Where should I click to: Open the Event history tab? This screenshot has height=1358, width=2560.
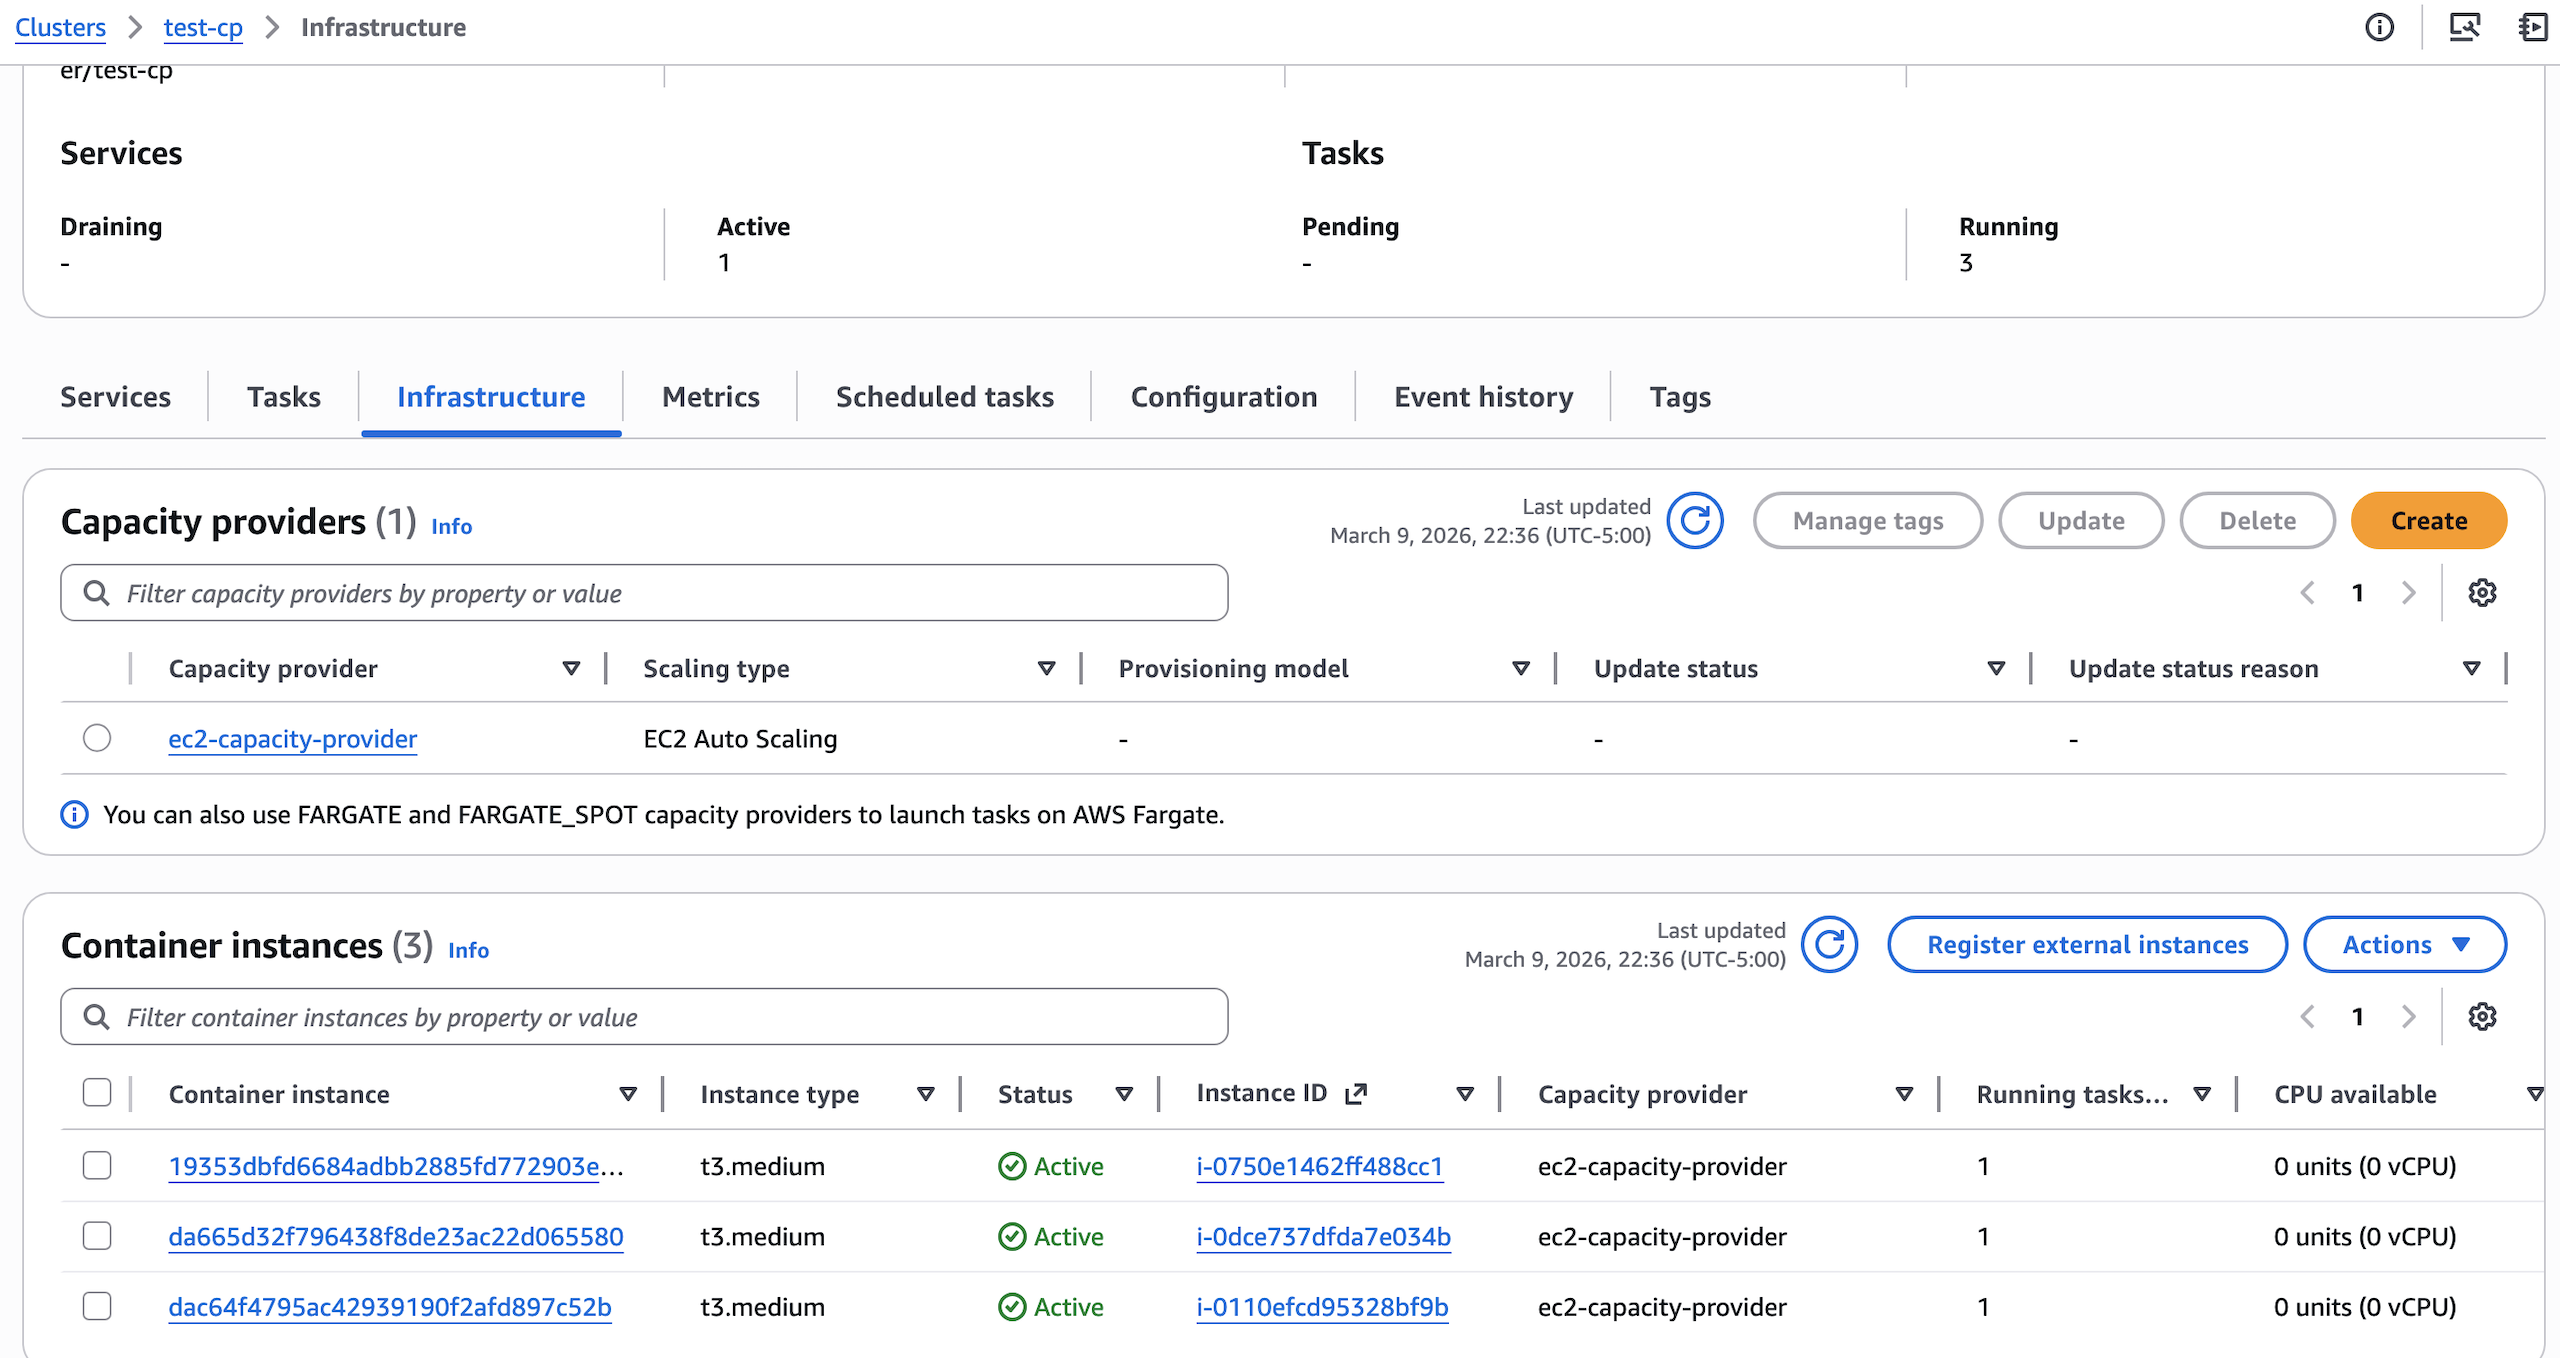(1483, 397)
